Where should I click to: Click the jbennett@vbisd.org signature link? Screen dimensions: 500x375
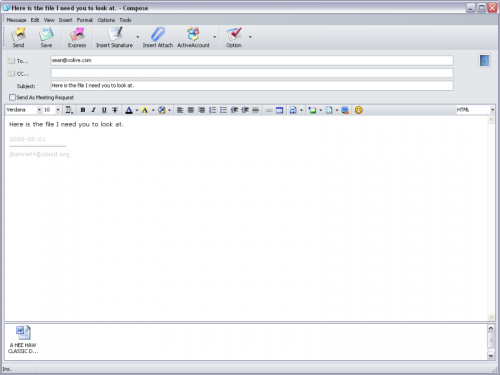(39, 154)
